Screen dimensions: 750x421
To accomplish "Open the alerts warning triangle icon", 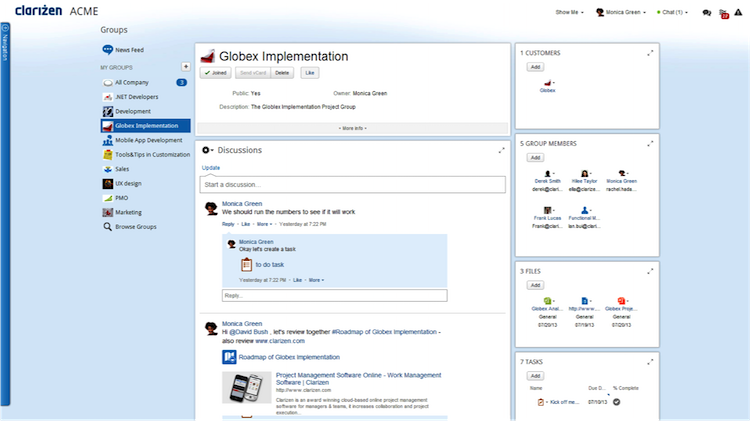I will pyautogui.click(x=739, y=13).
